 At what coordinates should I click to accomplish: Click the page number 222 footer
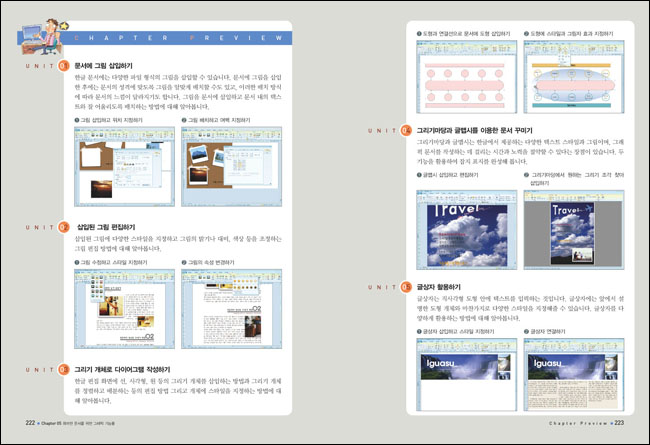[x=30, y=423]
